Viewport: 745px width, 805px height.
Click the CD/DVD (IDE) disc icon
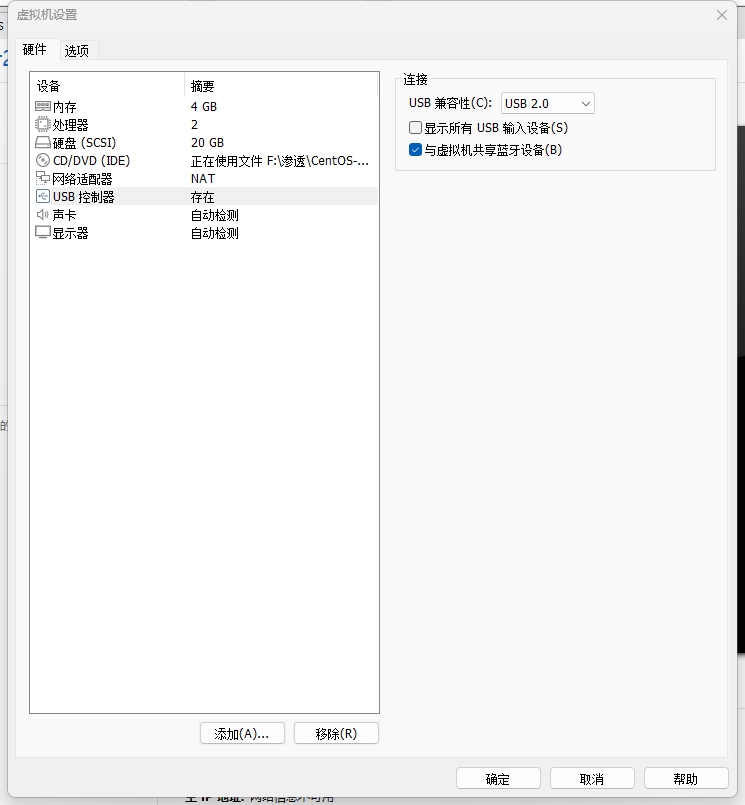(43, 160)
